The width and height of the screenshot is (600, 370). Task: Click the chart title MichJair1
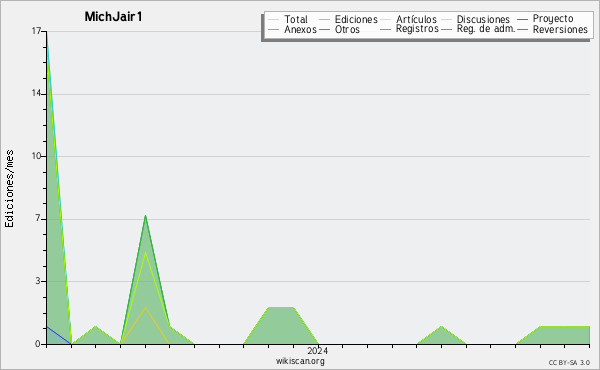[x=113, y=16]
